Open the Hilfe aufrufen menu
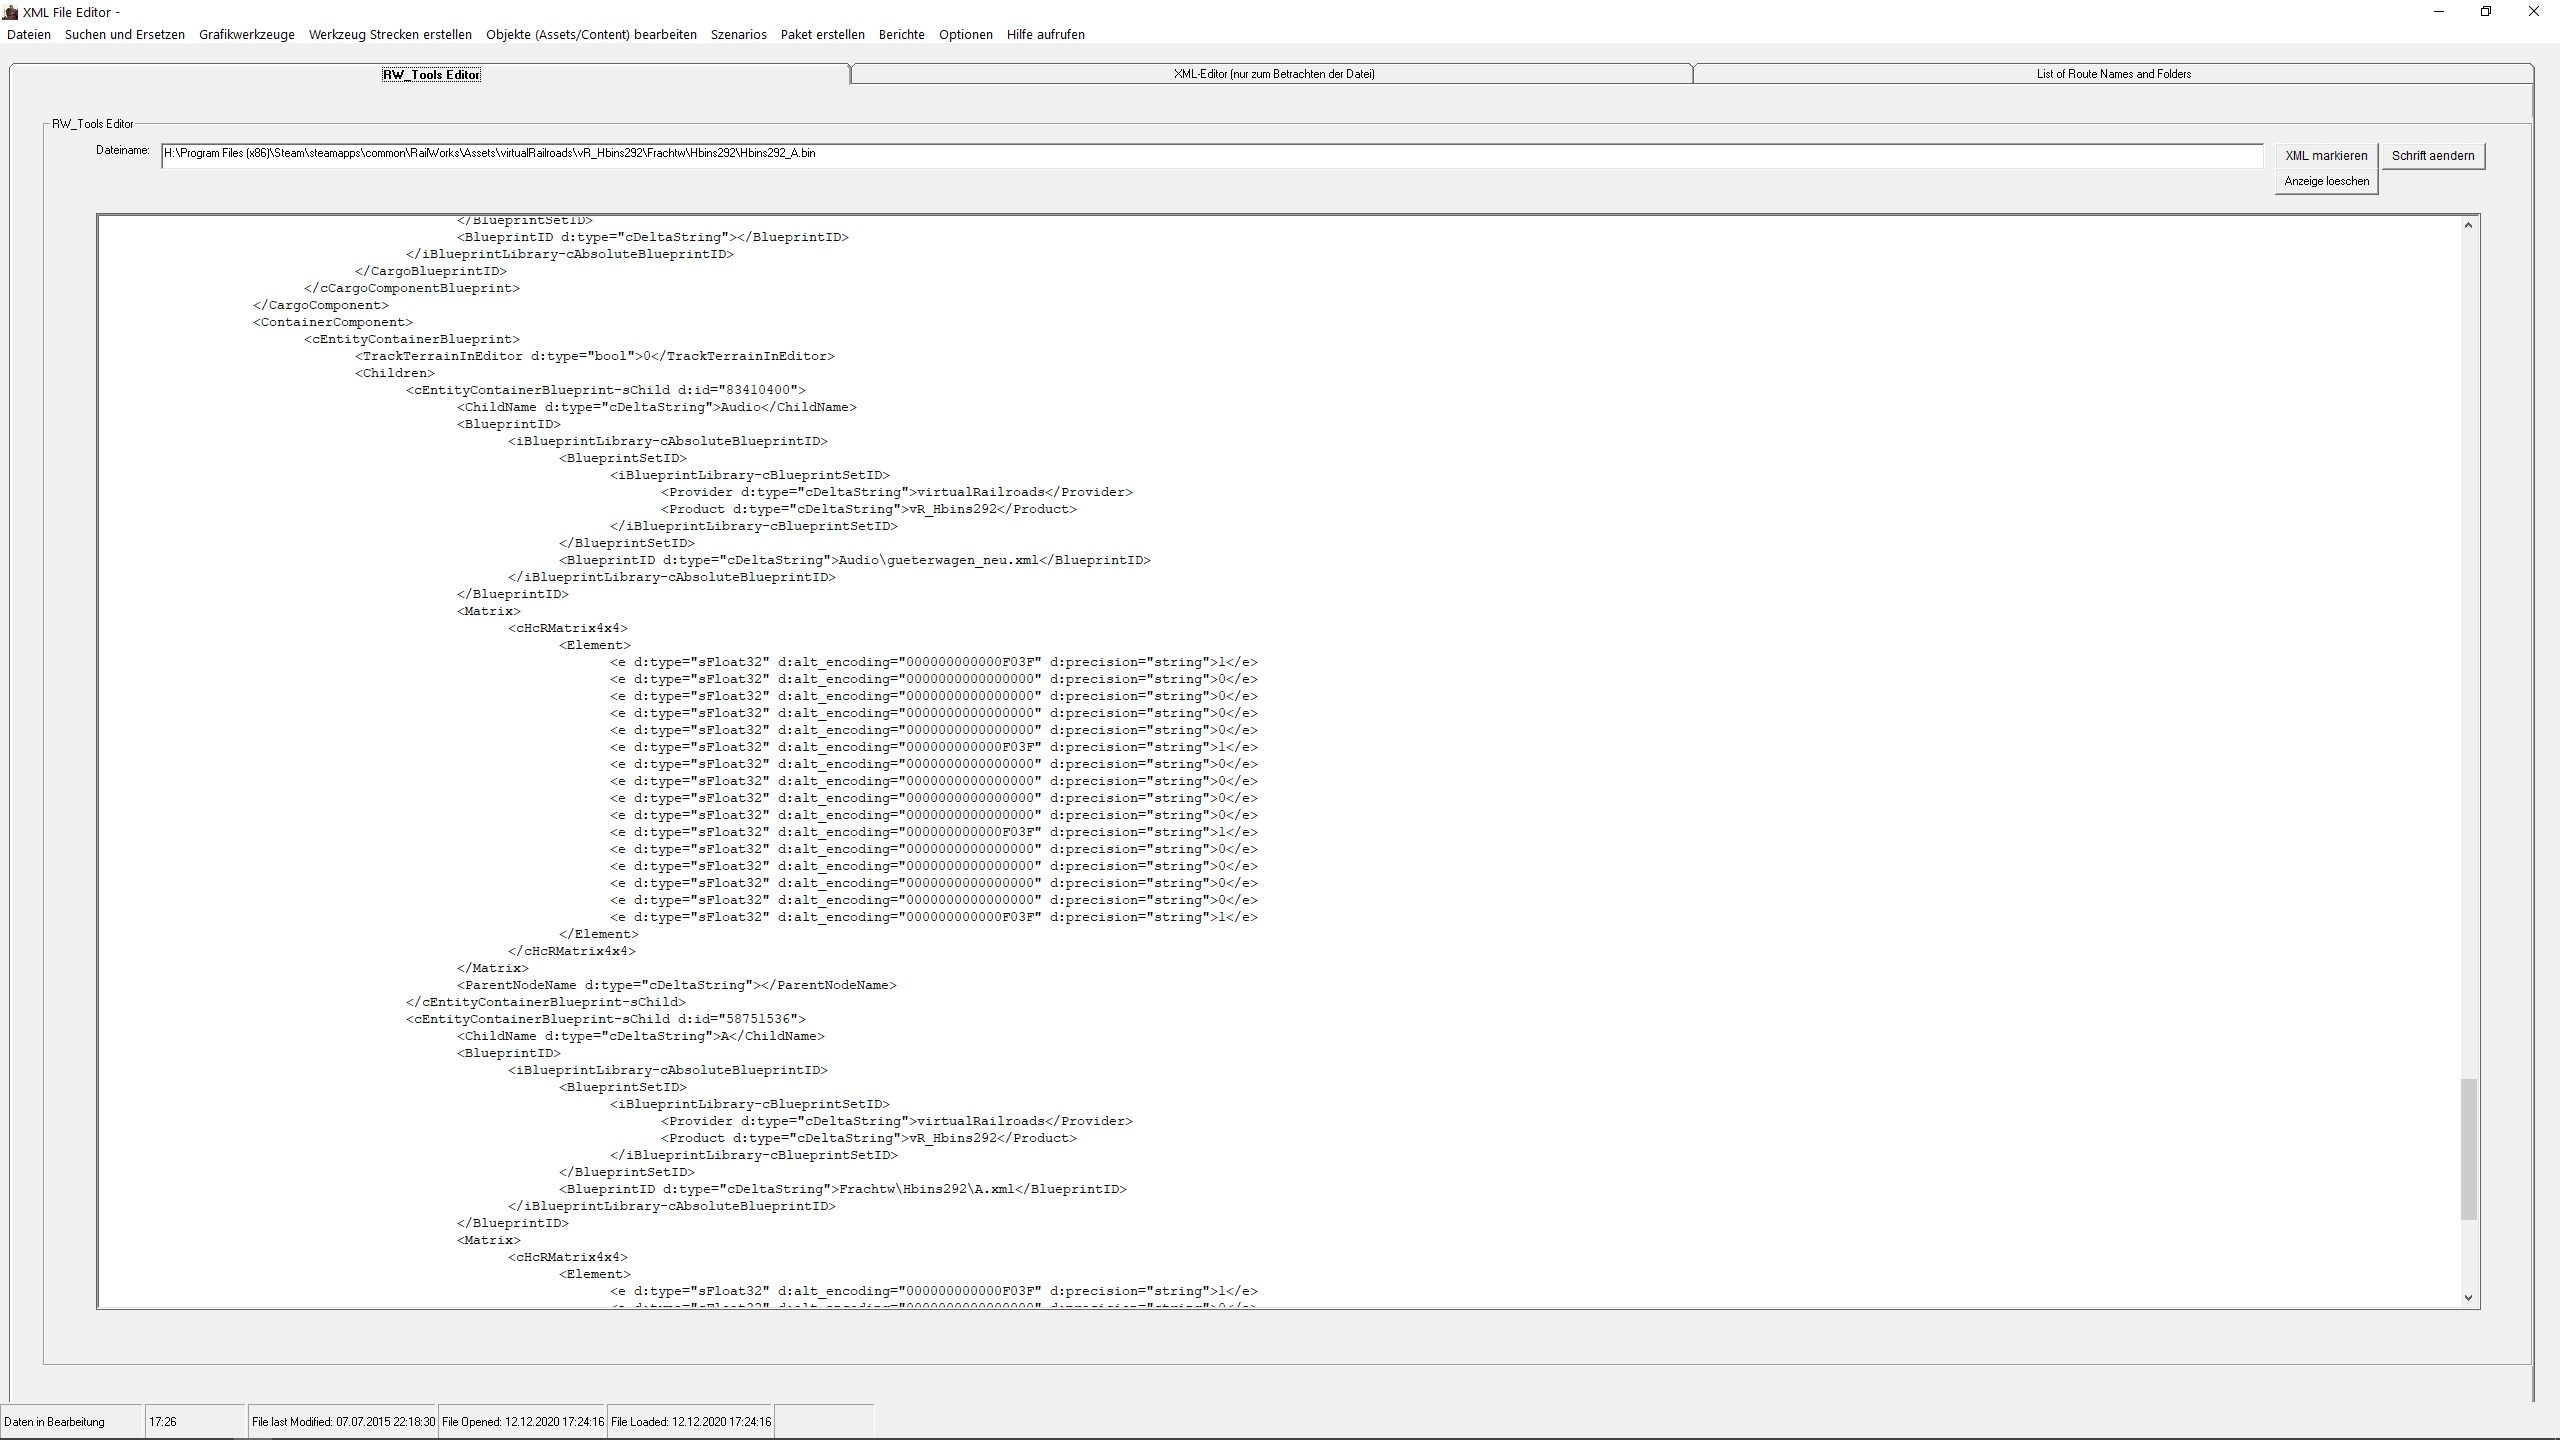Viewport: 2560px width, 1440px height. coord(1045,34)
